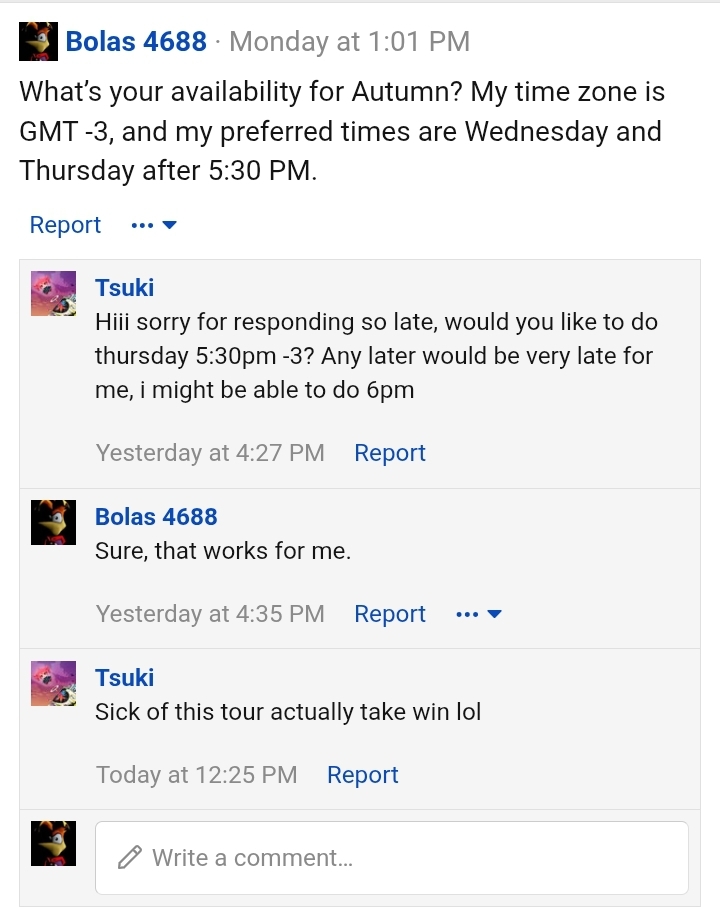Click Bolas 4688's avatar on the original post
Image resolution: width=720 pixels, height=907 pixels.
pyautogui.click(x=37, y=40)
